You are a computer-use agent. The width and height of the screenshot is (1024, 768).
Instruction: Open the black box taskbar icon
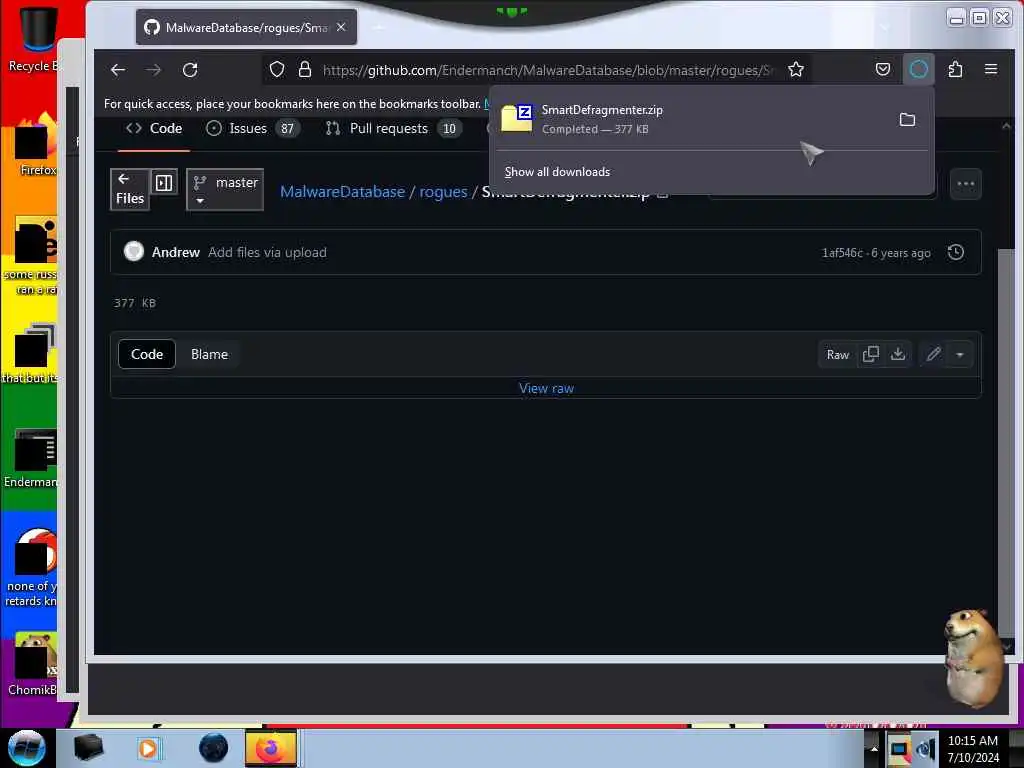click(88, 748)
